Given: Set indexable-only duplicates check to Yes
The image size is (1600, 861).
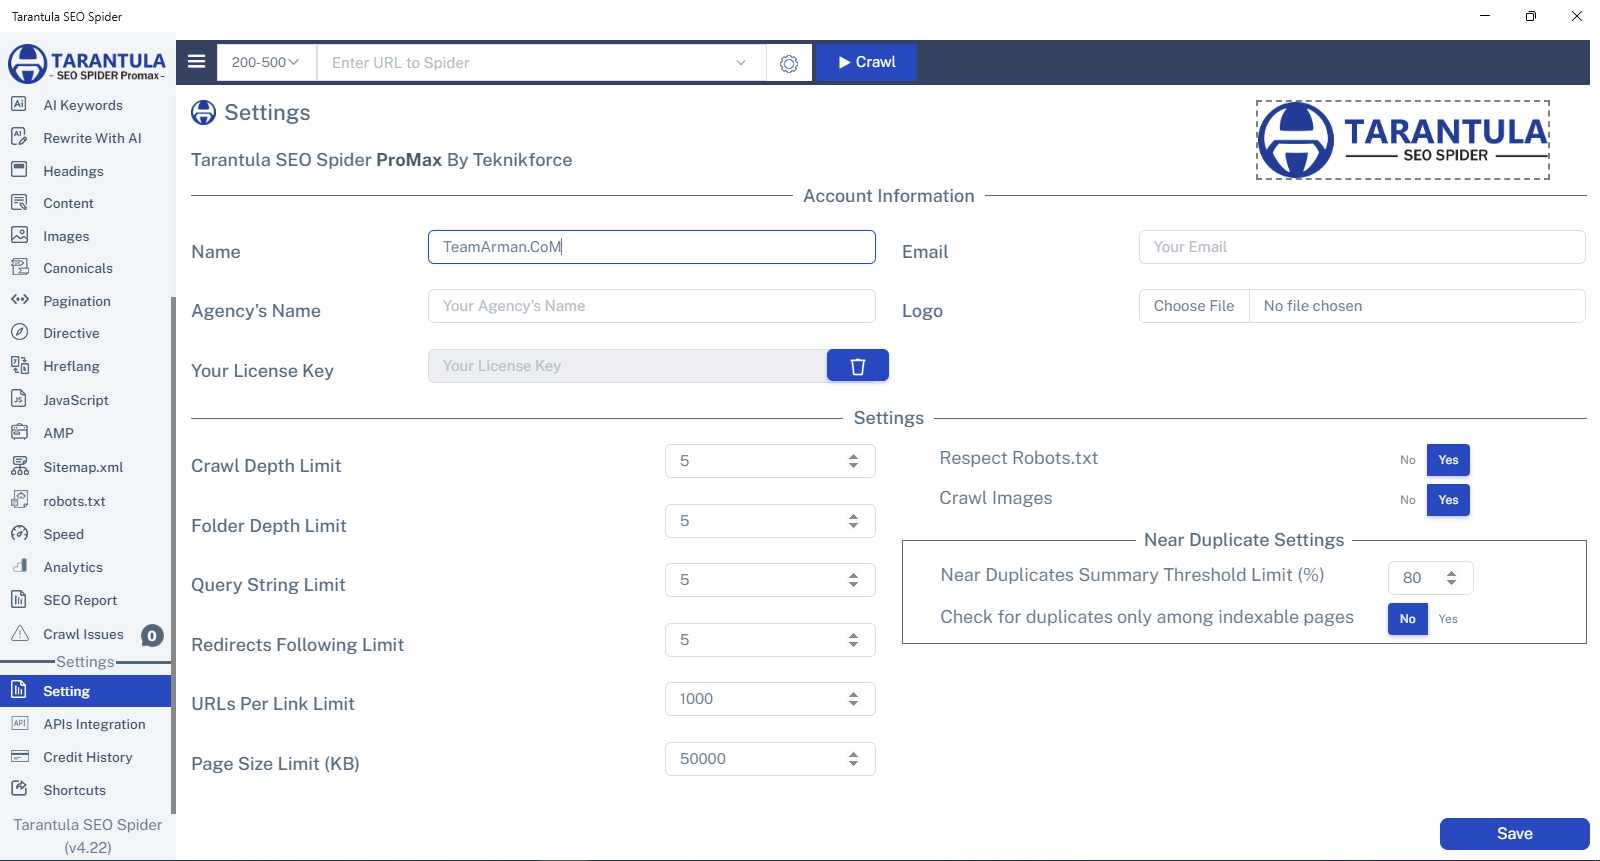Looking at the screenshot, I should click(1448, 619).
